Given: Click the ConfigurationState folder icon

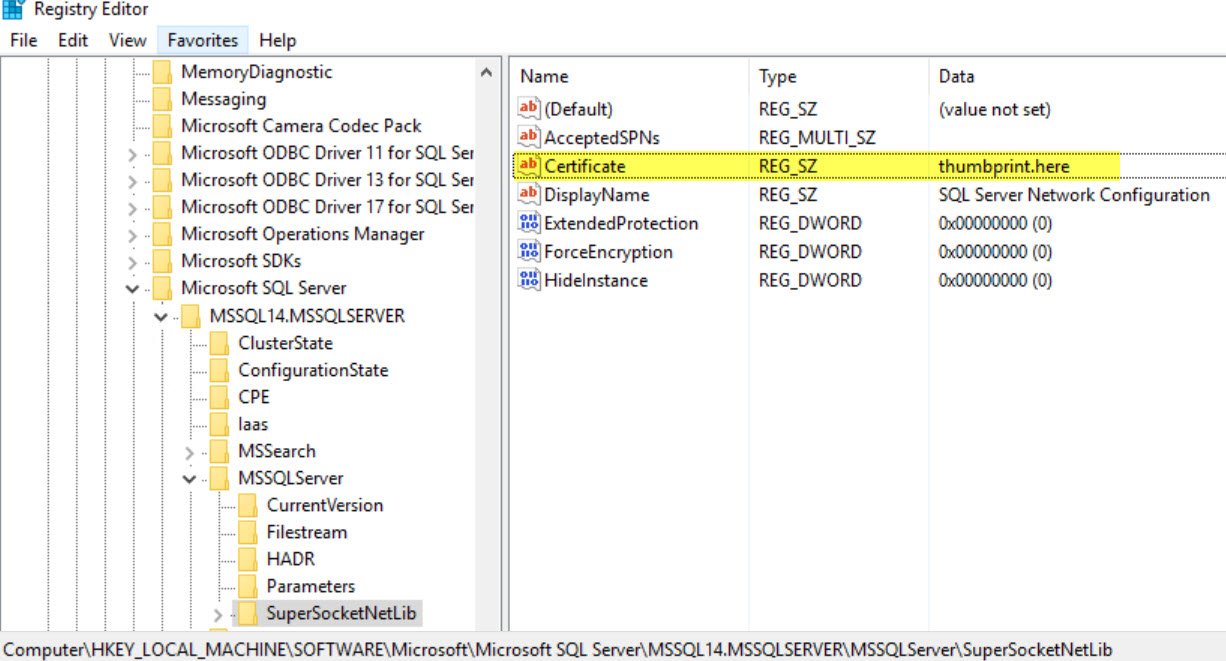Looking at the screenshot, I should [x=219, y=370].
